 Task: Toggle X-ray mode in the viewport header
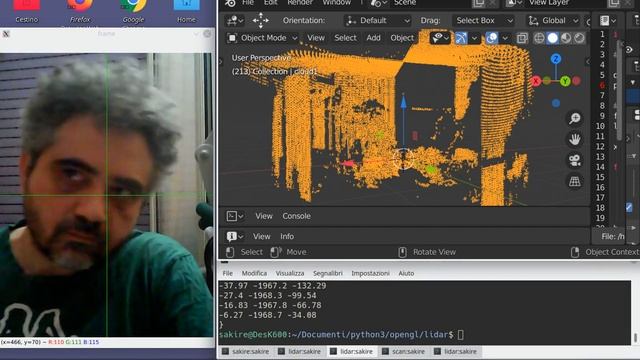(x=522, y=38)
